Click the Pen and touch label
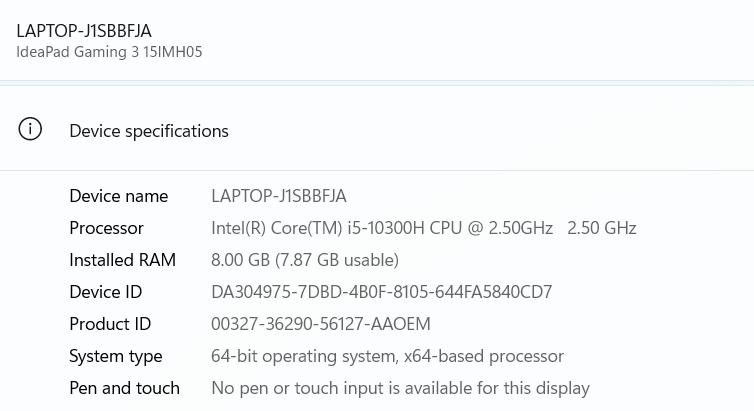 124,388
